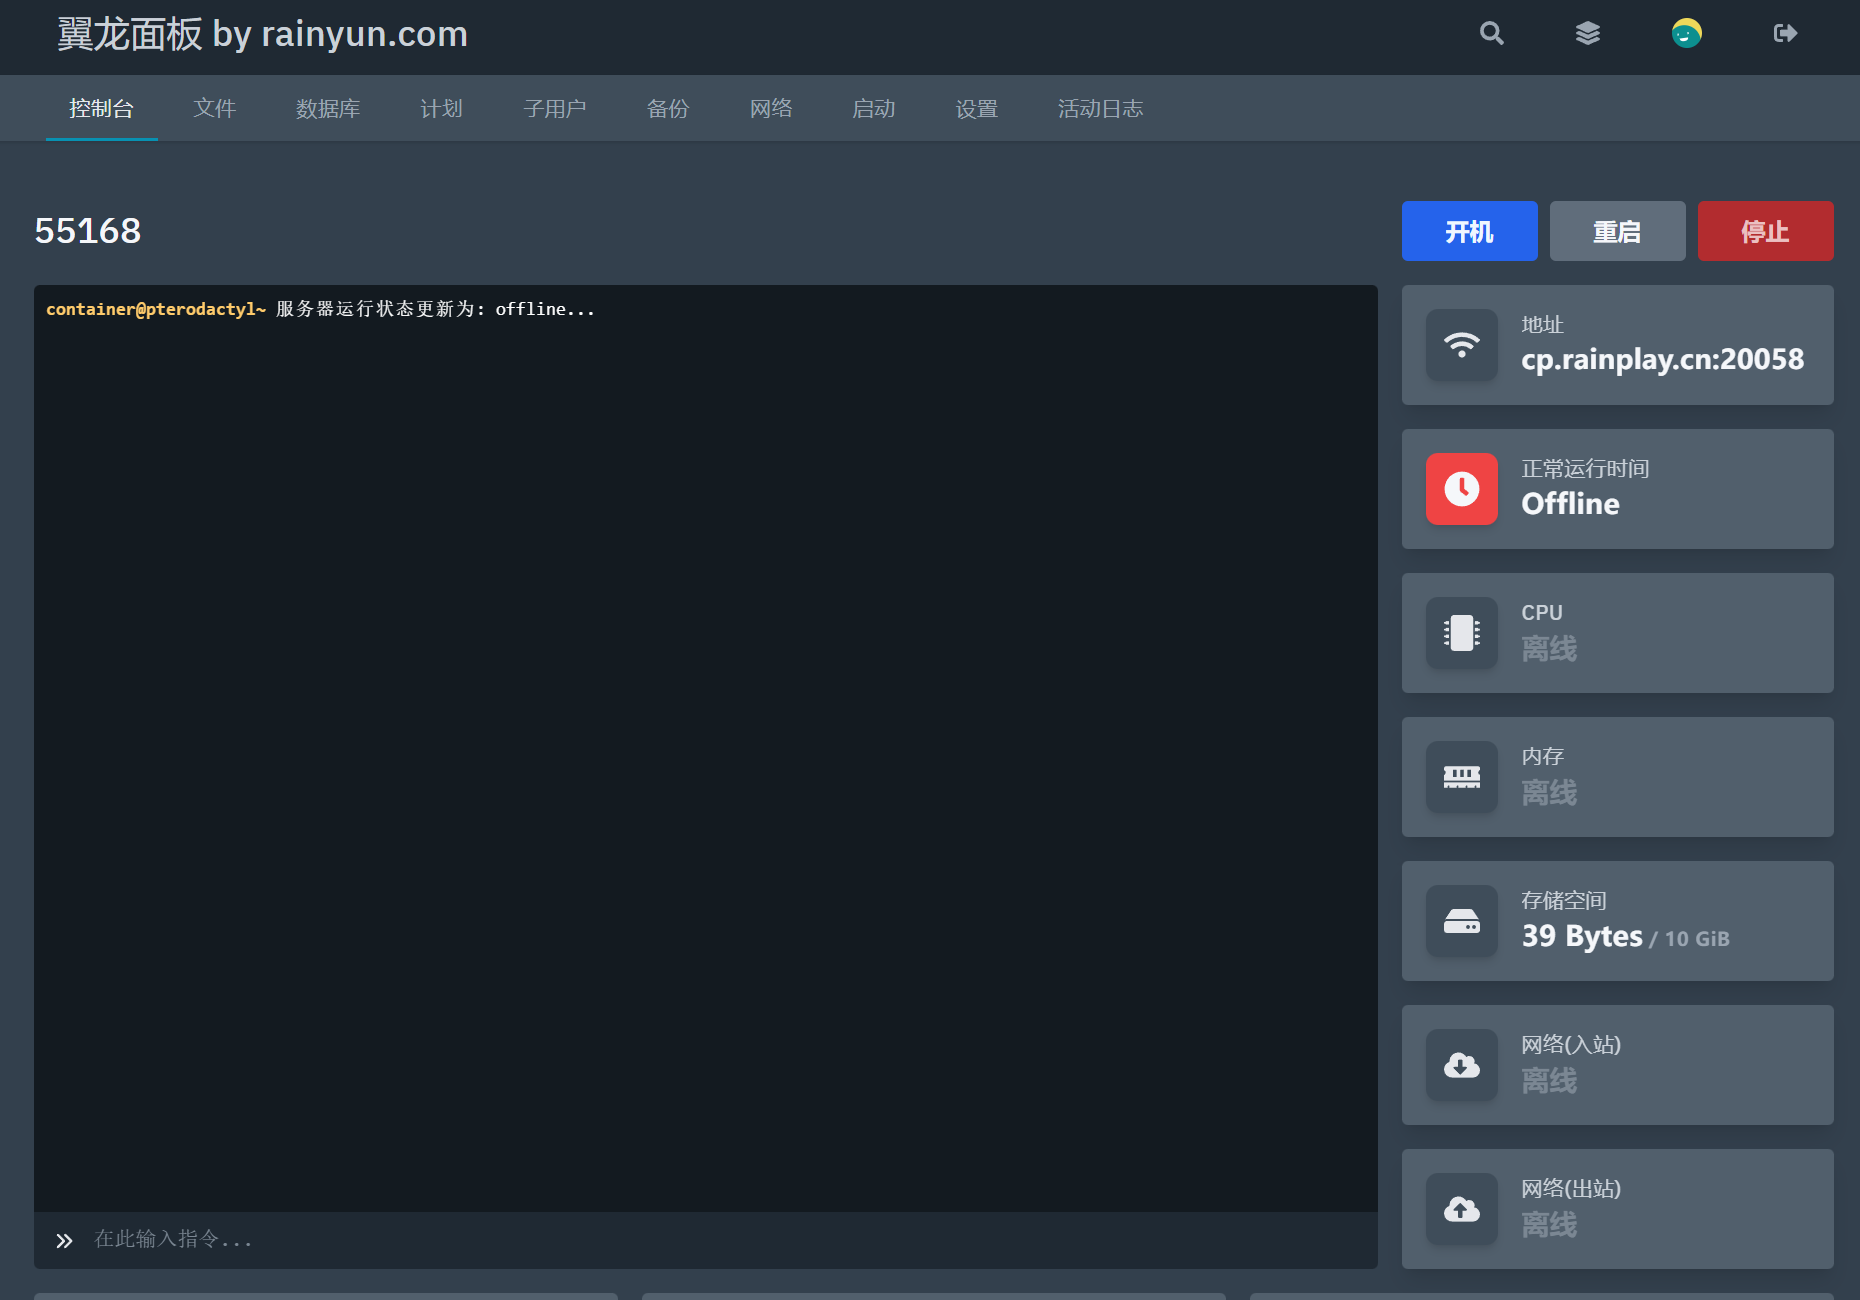The image size is (1860, 1300).
Task: Restart the server with 重启 button
Action: click(x=1617, y=231)
